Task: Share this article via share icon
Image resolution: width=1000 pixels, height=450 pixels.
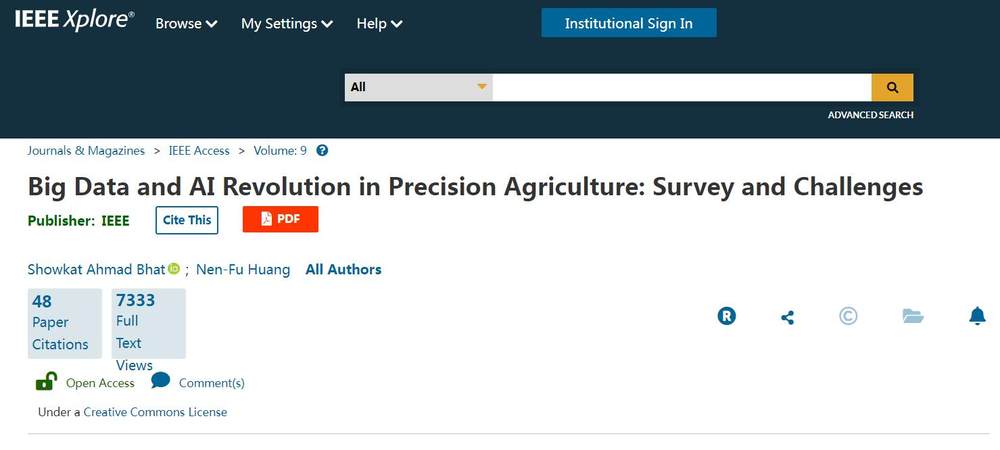Action: point(787,317)
